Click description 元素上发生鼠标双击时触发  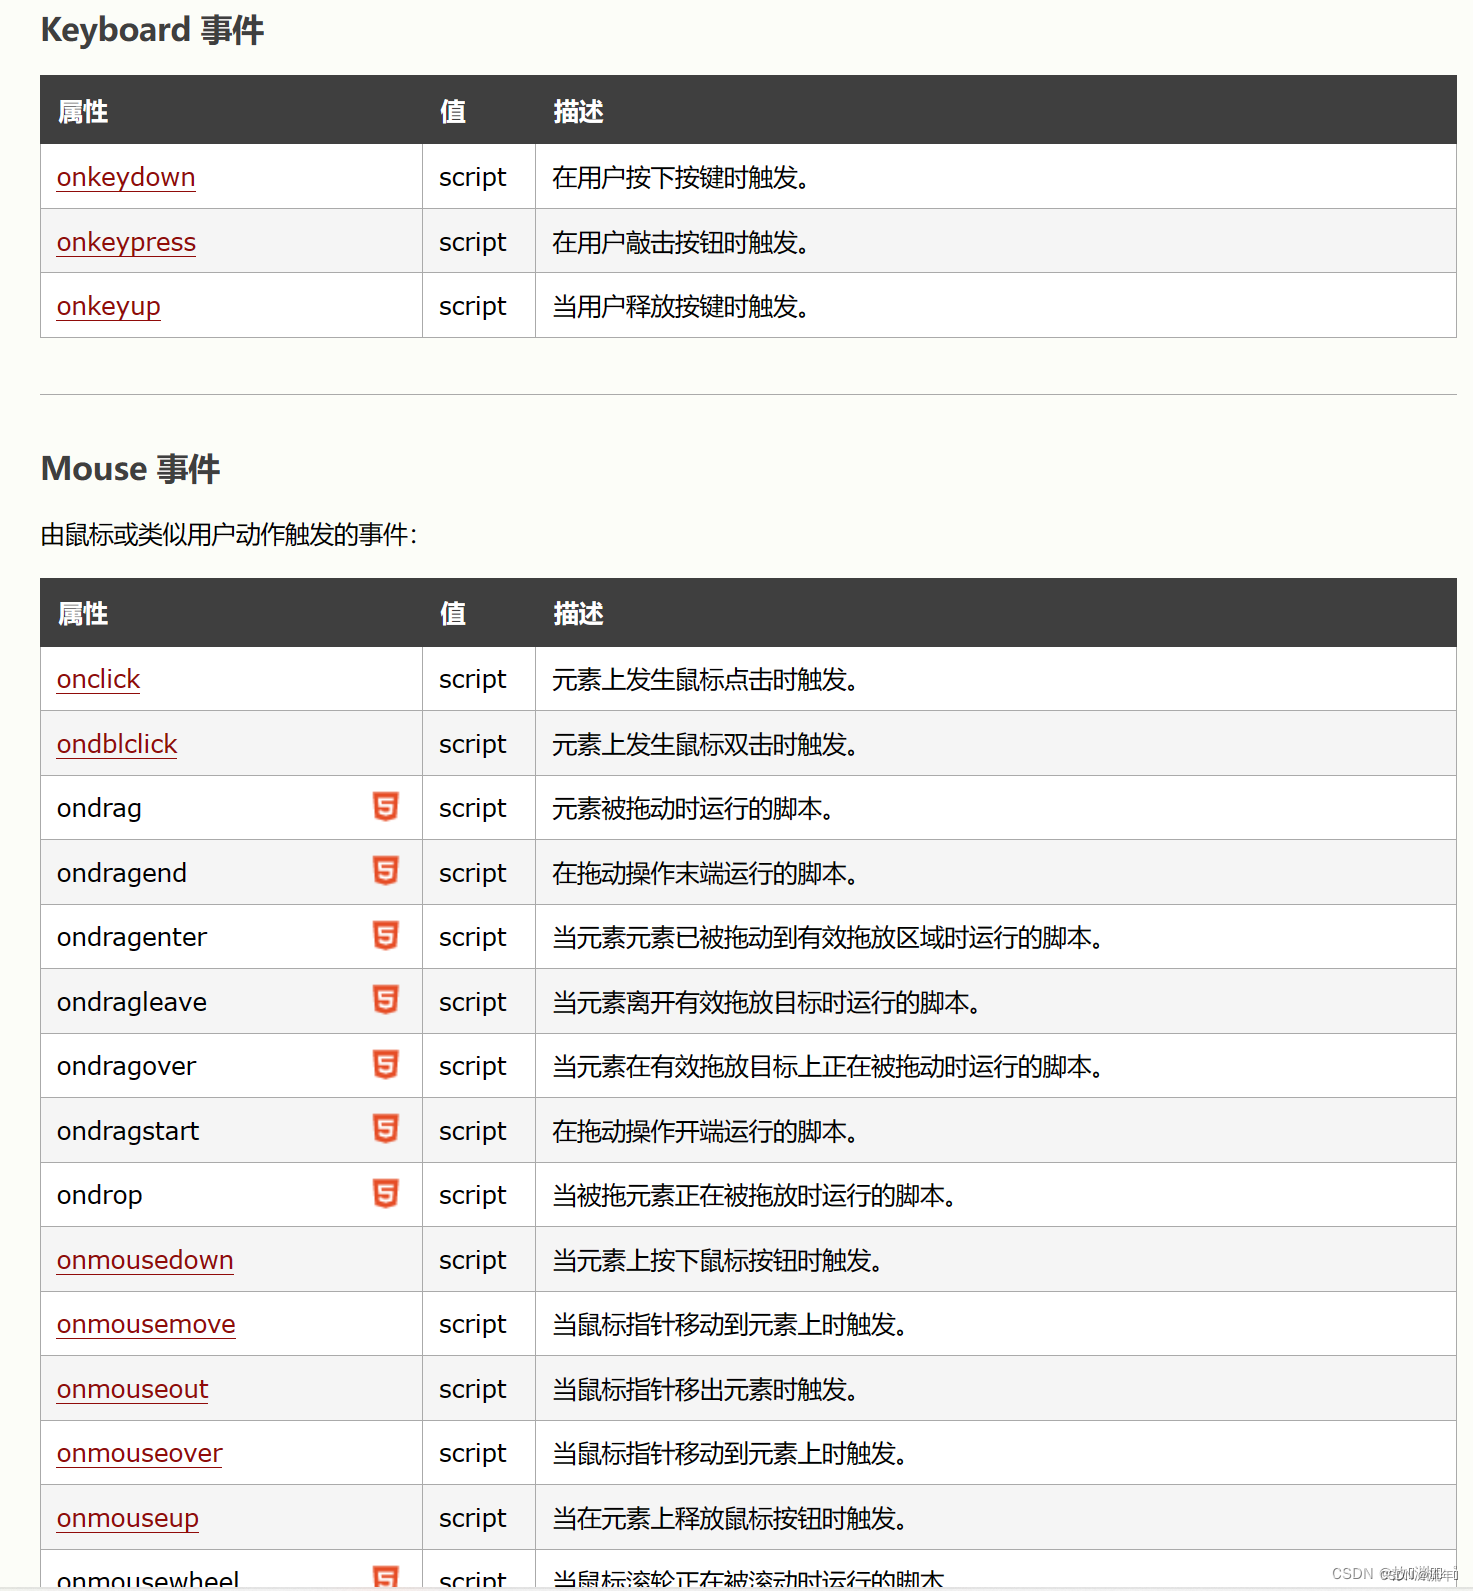point(705,744)
